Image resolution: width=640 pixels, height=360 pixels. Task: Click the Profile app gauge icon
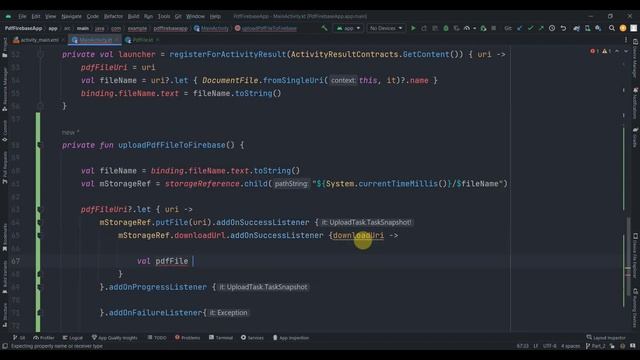(x=467, y=28)
